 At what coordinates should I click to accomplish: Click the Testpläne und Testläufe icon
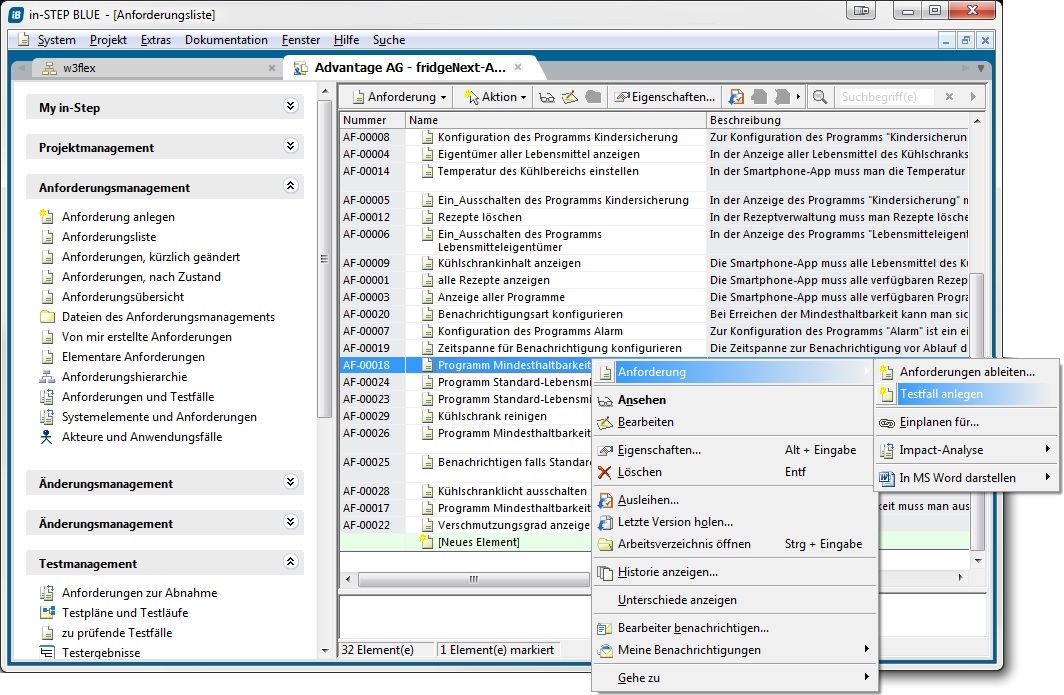click(47, 613)
